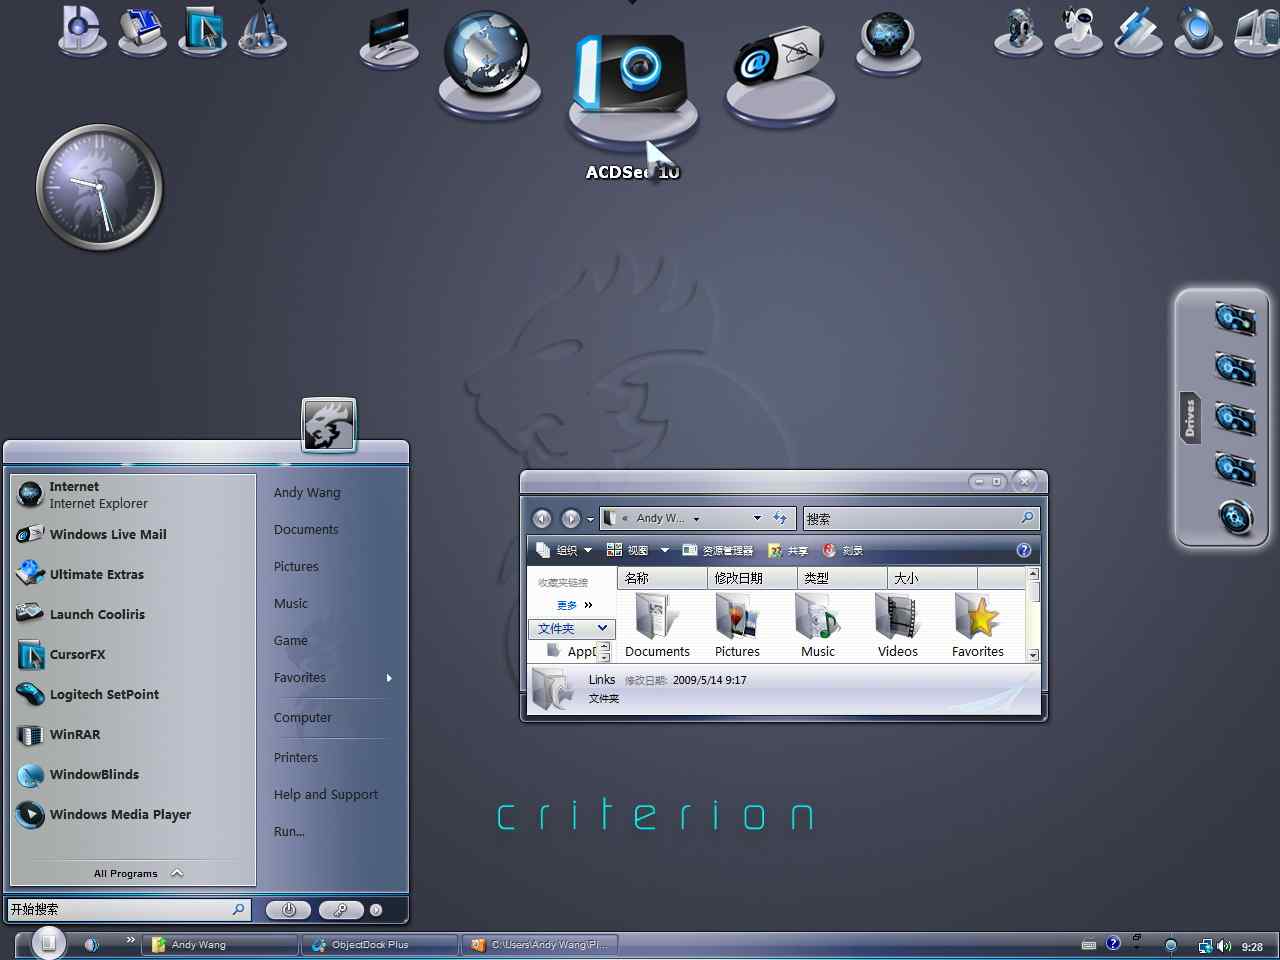Switch to ObjectDock Plus taskbar button
This screenshot has width=1280, height=960.
click(381, 944)
